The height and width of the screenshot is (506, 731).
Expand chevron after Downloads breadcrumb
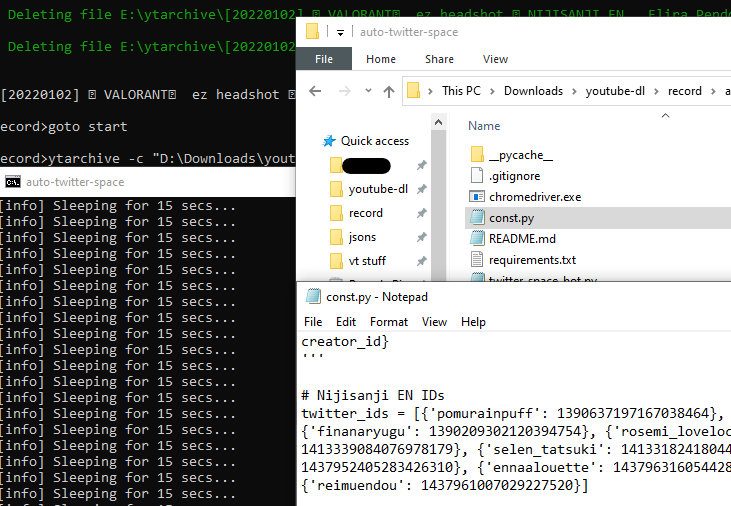[574, 91]
